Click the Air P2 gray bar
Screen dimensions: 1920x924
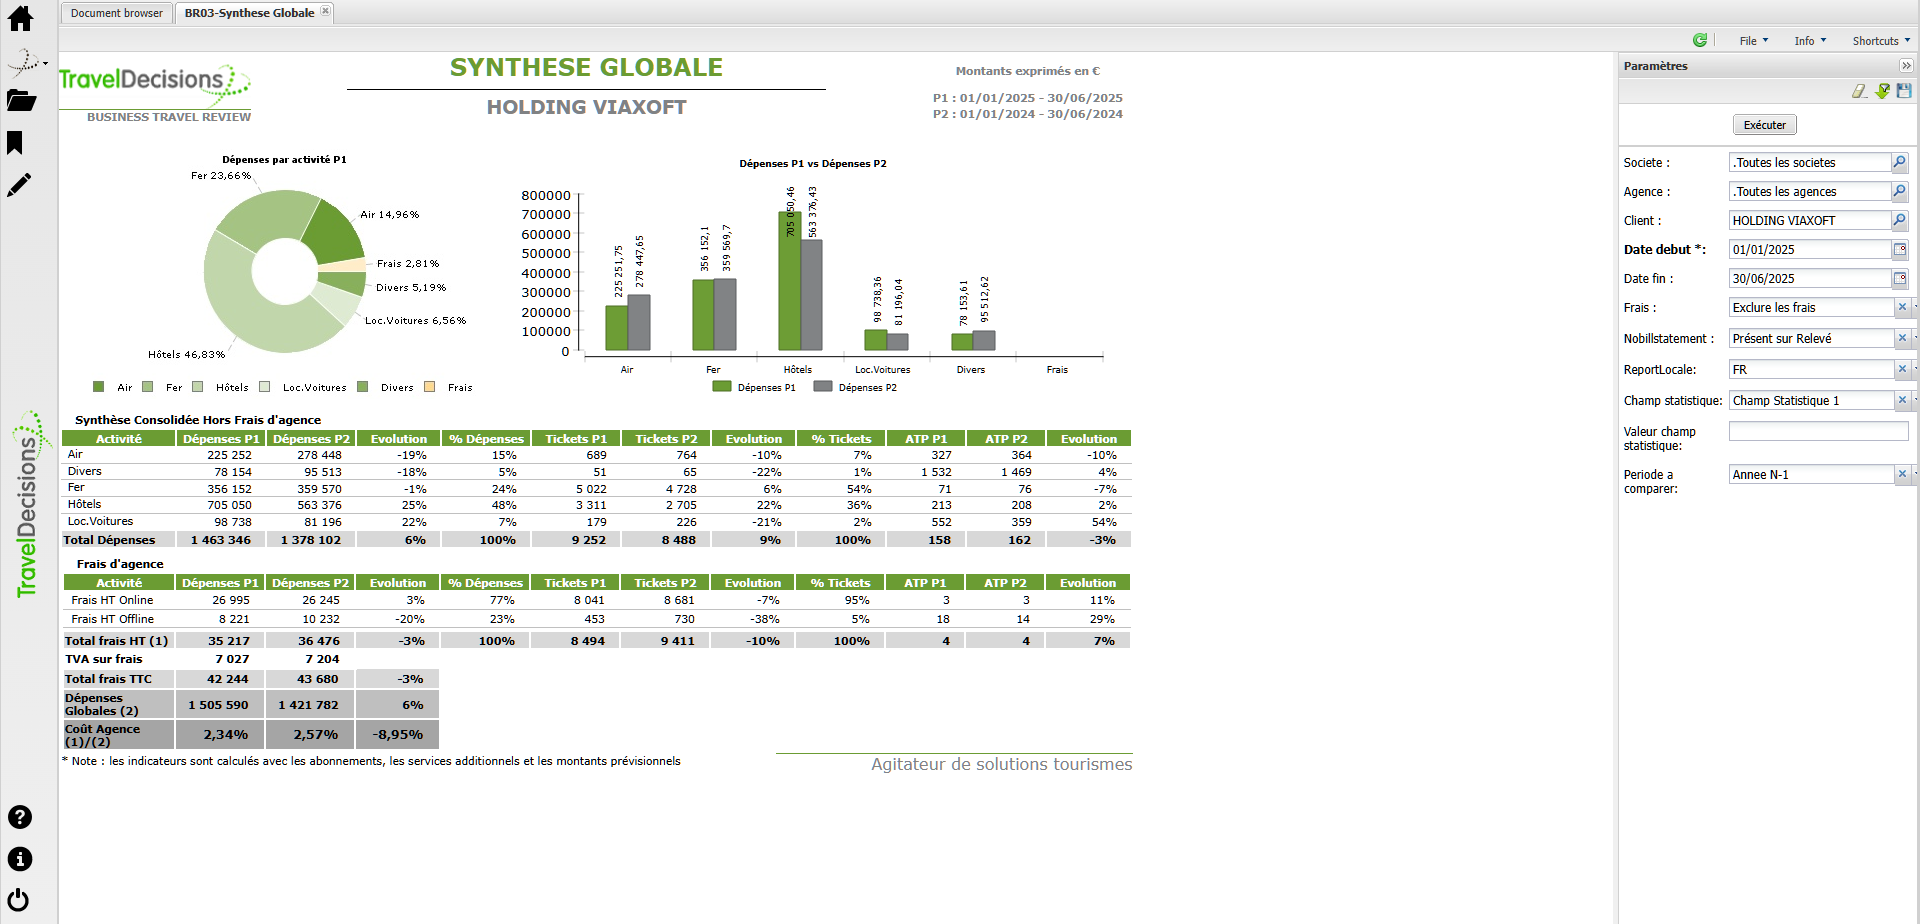(639, 323)
